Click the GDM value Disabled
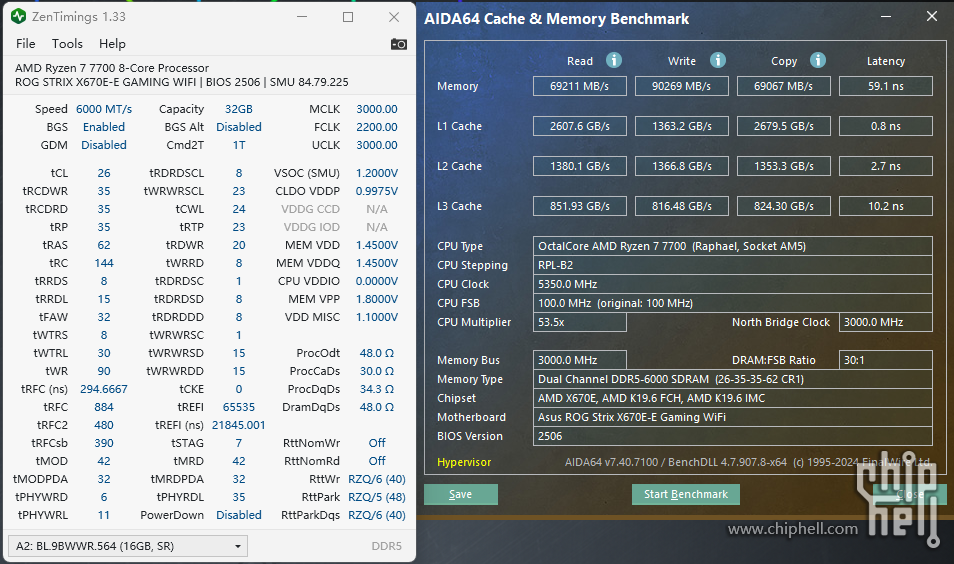Viewport: 954px width, 564px height. (x=103, y=145)
